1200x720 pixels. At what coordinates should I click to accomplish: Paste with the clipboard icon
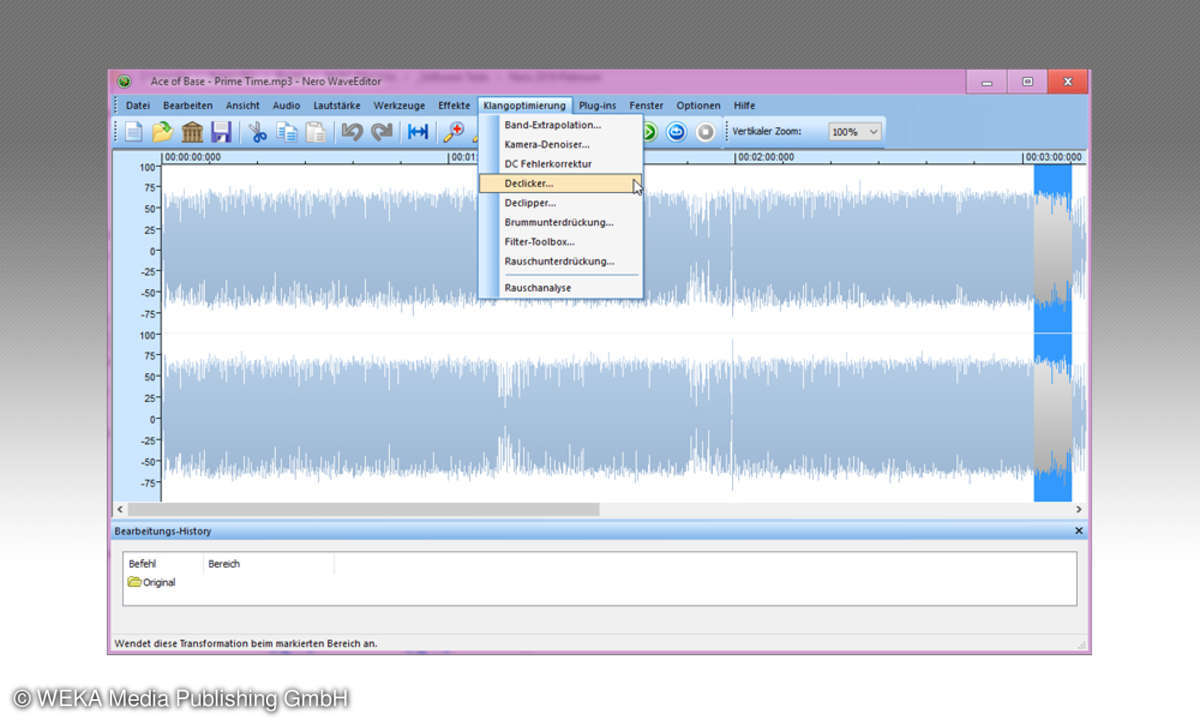316,131
